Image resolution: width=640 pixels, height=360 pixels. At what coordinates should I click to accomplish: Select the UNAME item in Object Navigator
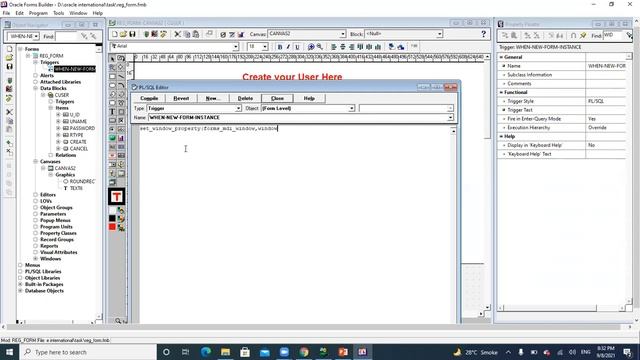pyautogui.click(x=78, y=122)
